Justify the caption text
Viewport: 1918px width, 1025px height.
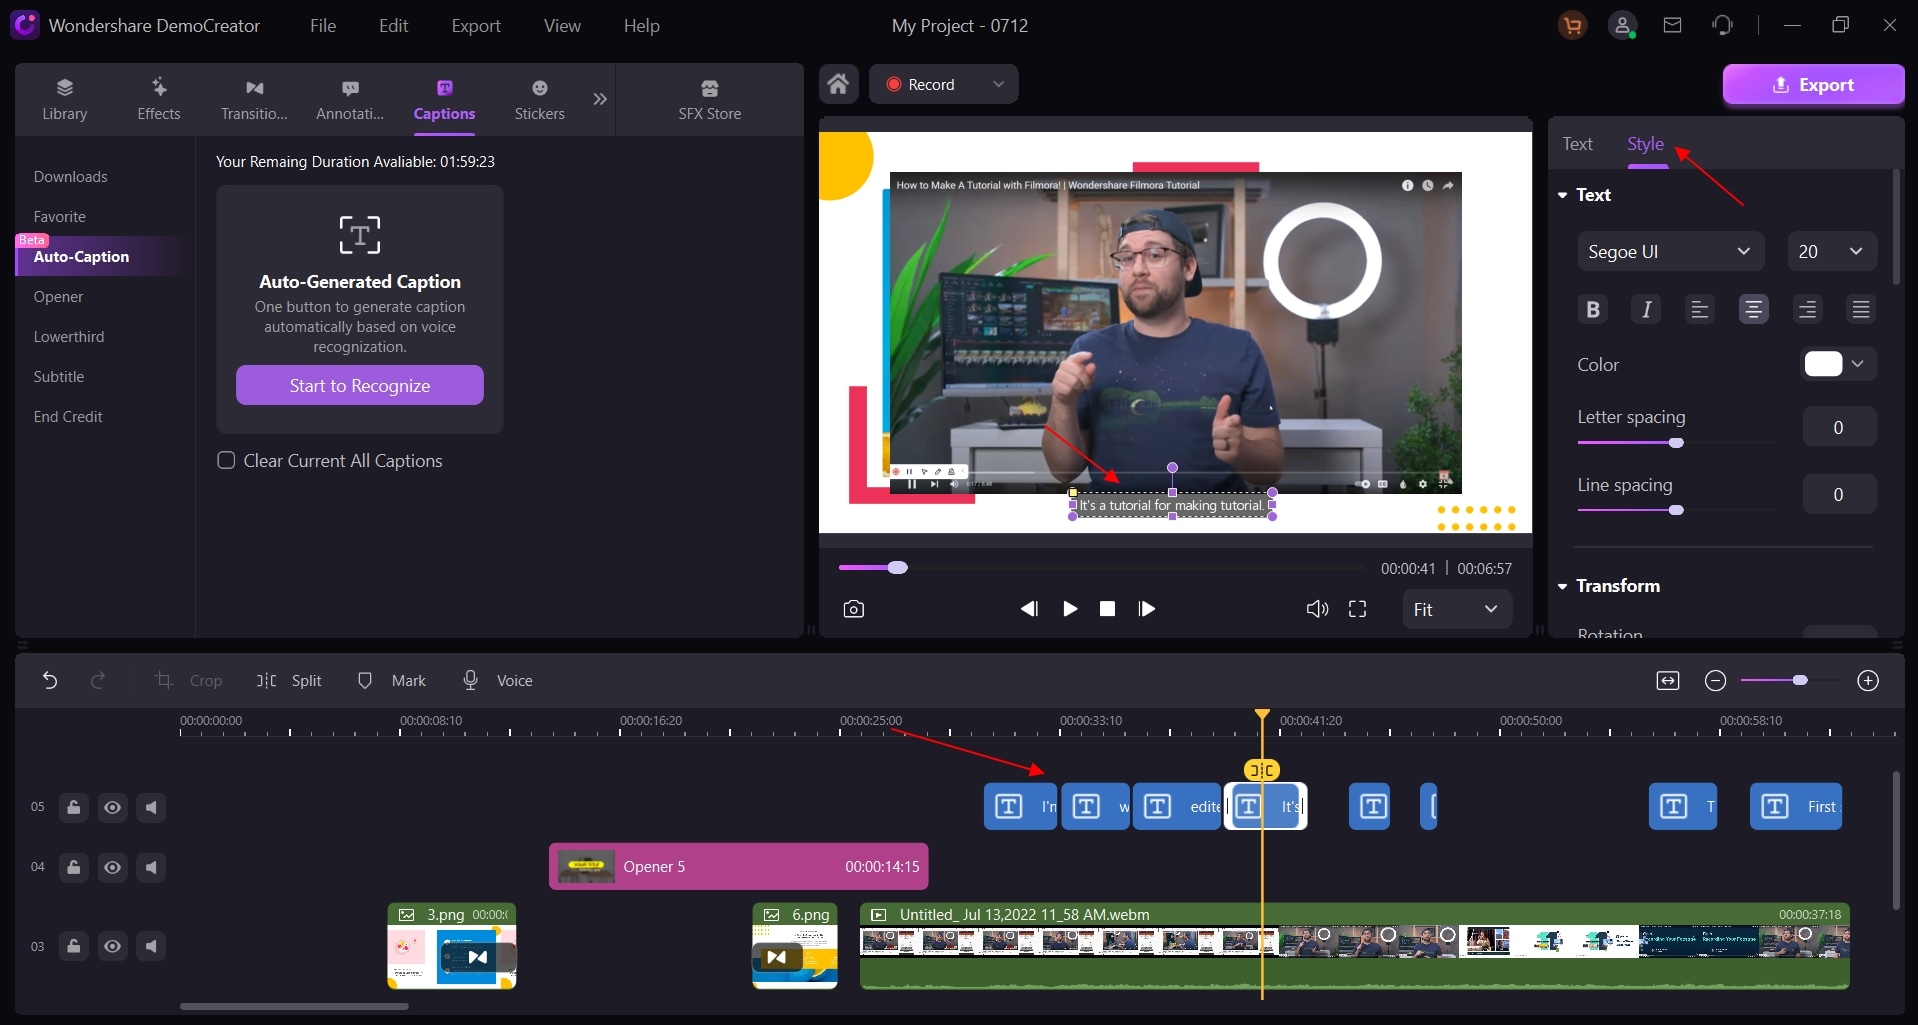tap(1860, 309)
